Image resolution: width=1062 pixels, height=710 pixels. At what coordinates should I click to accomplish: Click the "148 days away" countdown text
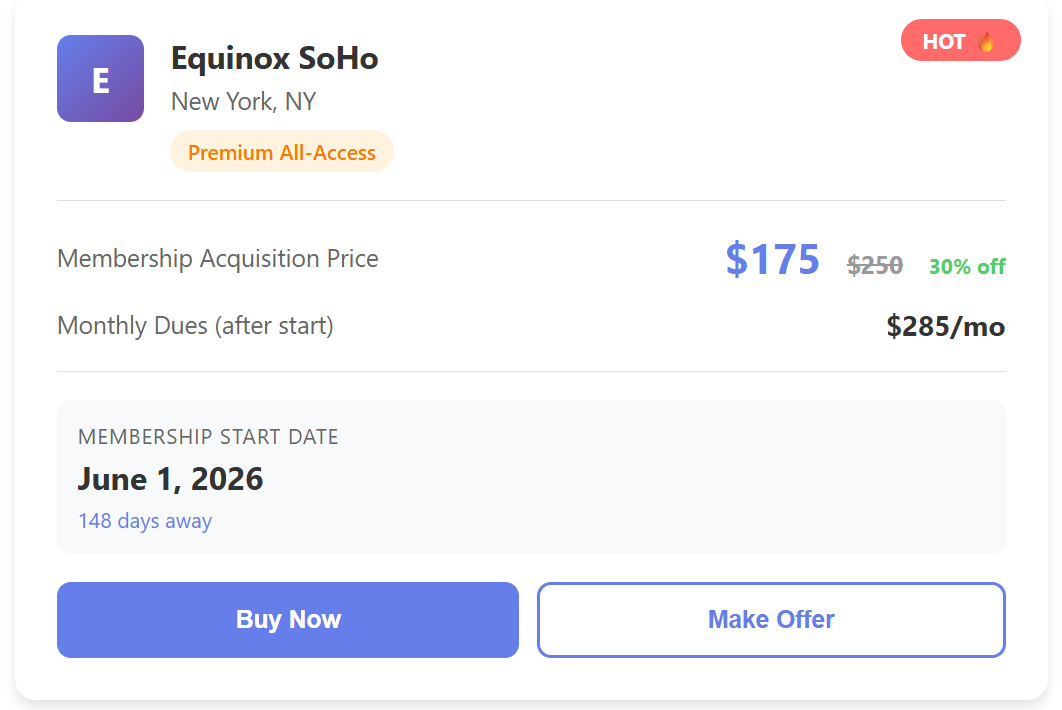(145, 521)
